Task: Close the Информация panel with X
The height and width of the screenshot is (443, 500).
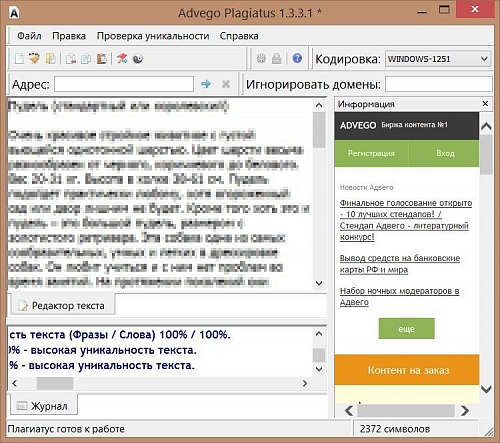Action: click(485, 104)
